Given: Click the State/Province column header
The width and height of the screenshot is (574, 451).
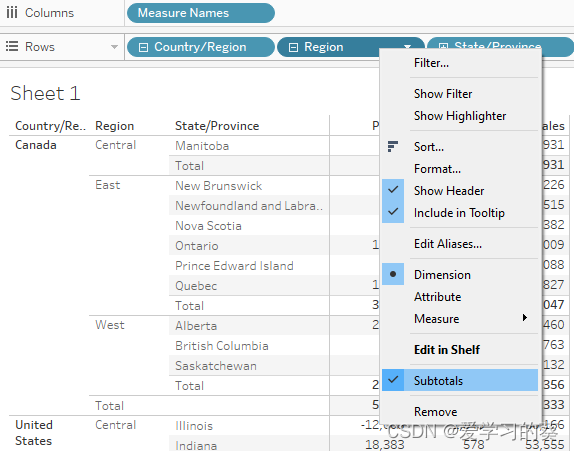Looking at the screenshot, I should [217, 126].
